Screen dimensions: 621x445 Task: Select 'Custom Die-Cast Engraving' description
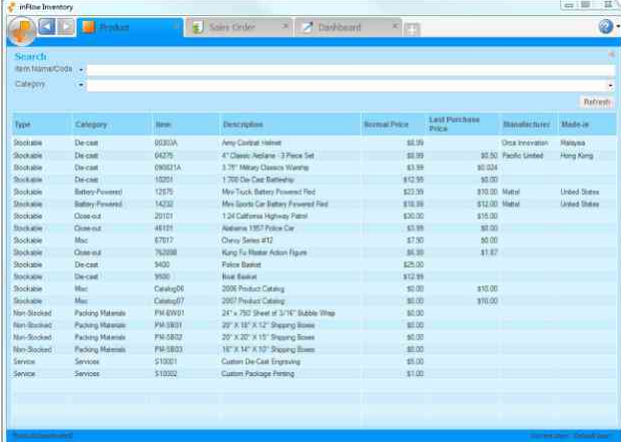261,361
